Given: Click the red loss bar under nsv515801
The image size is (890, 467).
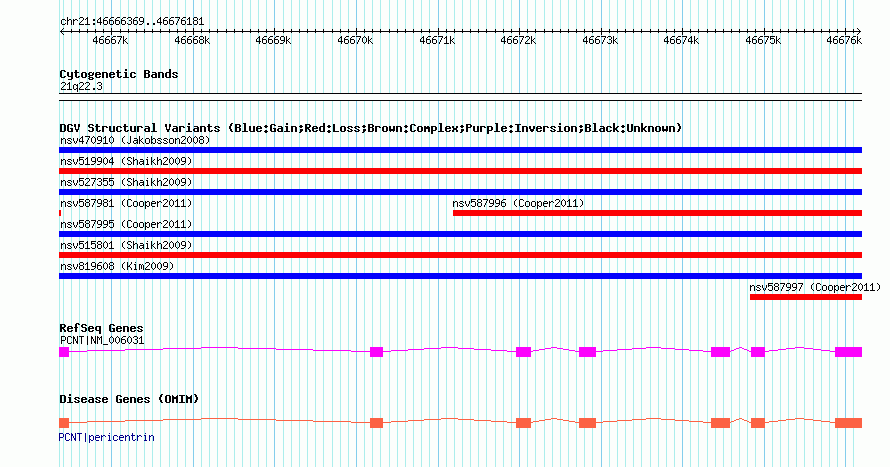Looking at the screenshot, I should [x=460, y=255].
